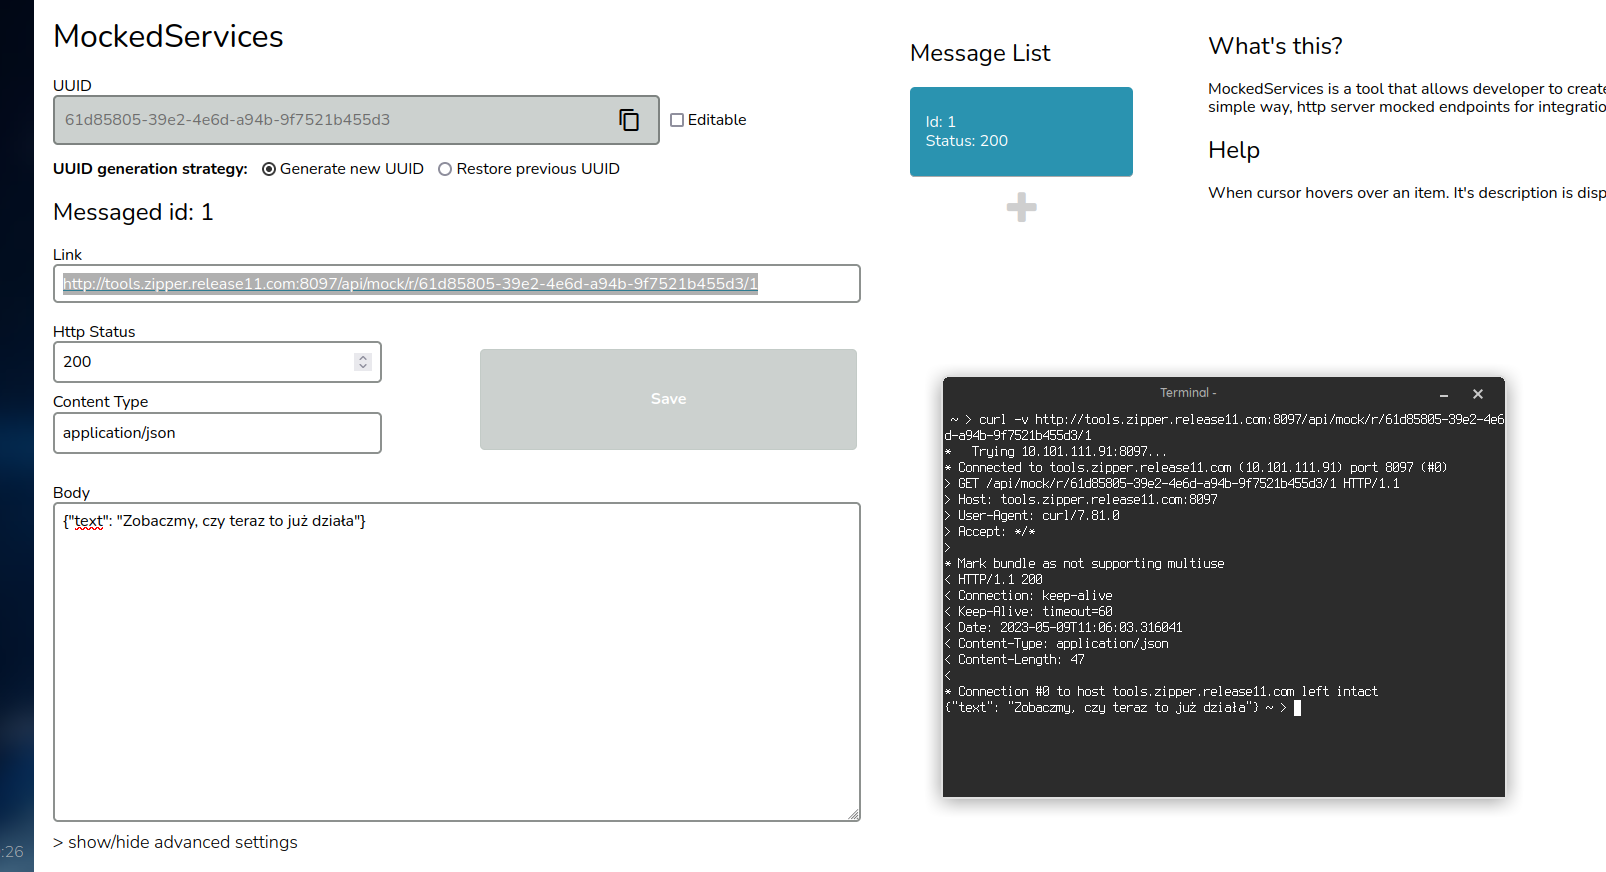Select Restore previous UUID option
This screenshot has width=1606, height=872.
(x=445, y=169)
